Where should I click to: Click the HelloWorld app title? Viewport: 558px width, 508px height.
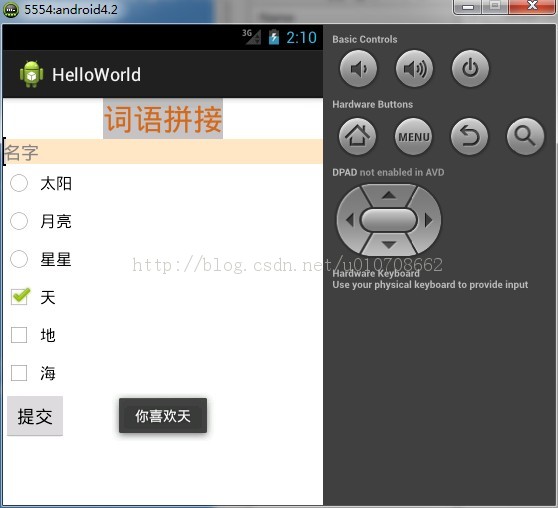pos(96,75)
